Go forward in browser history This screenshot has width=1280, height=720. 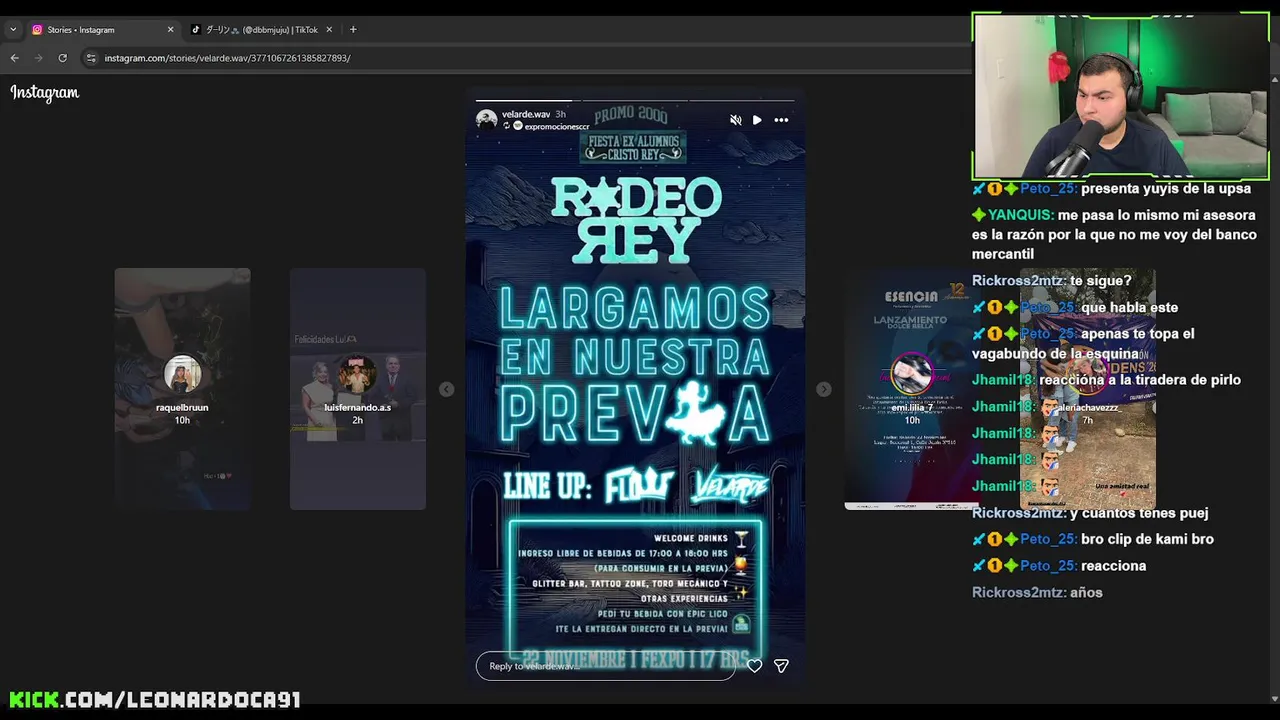pyautogui.click(x=39, y=58)
